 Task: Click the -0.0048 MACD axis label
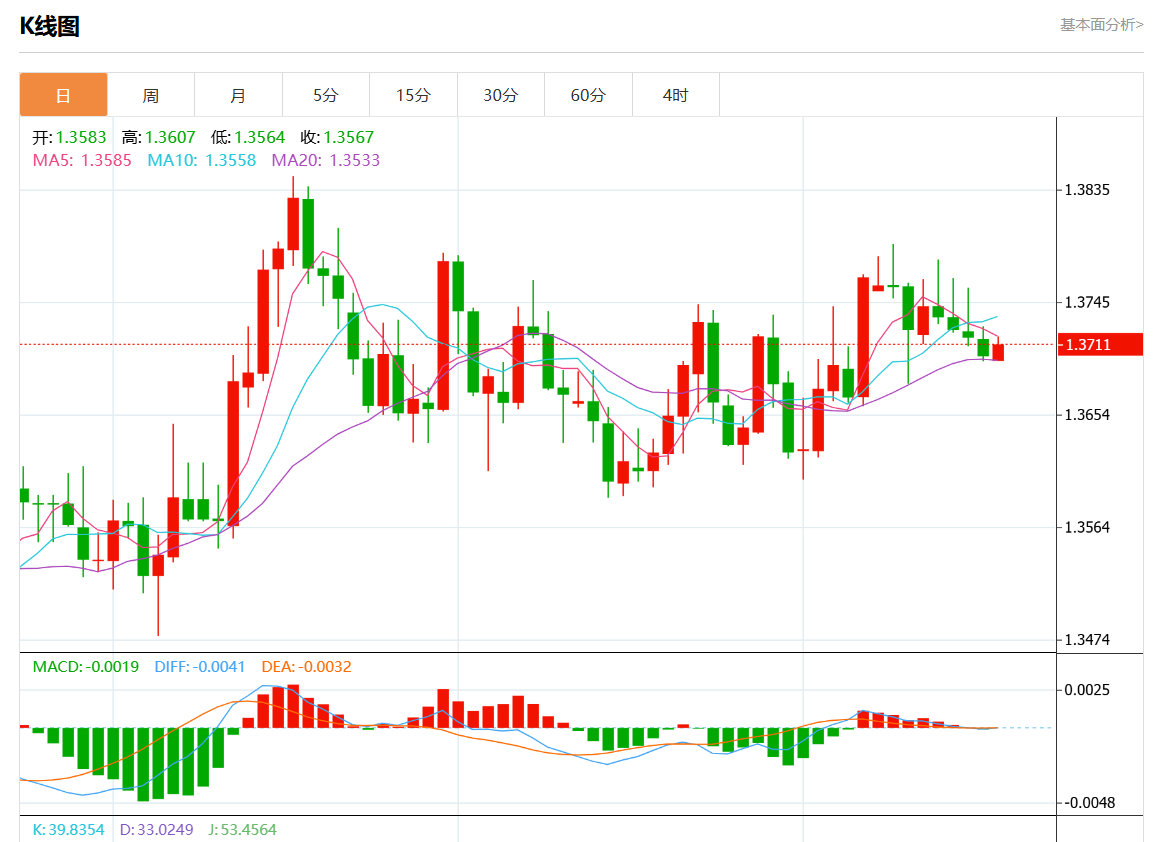1089,803
